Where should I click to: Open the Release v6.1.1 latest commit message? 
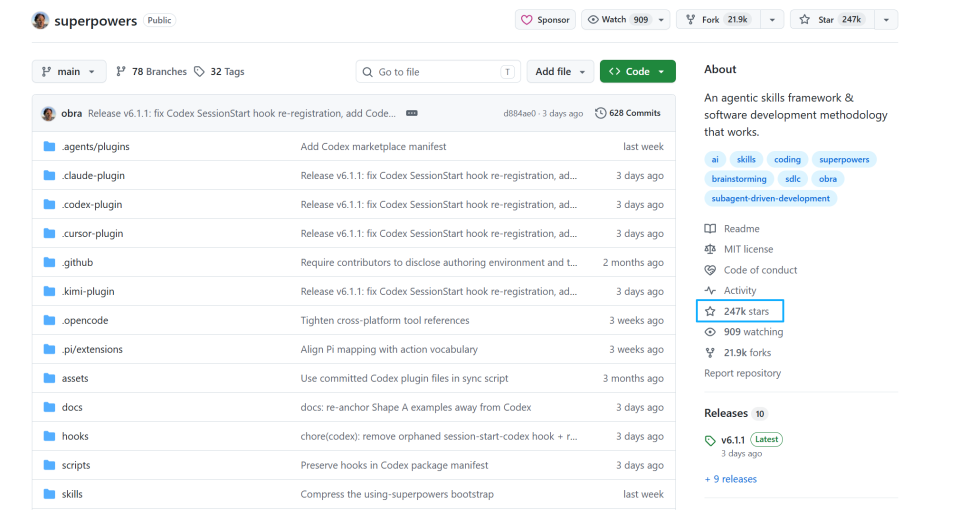242,113
